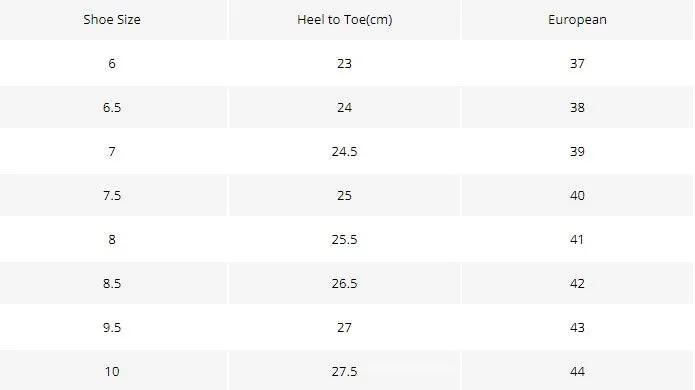
Task: Select shoe size 6 cell
Action: tap(112, 63)
